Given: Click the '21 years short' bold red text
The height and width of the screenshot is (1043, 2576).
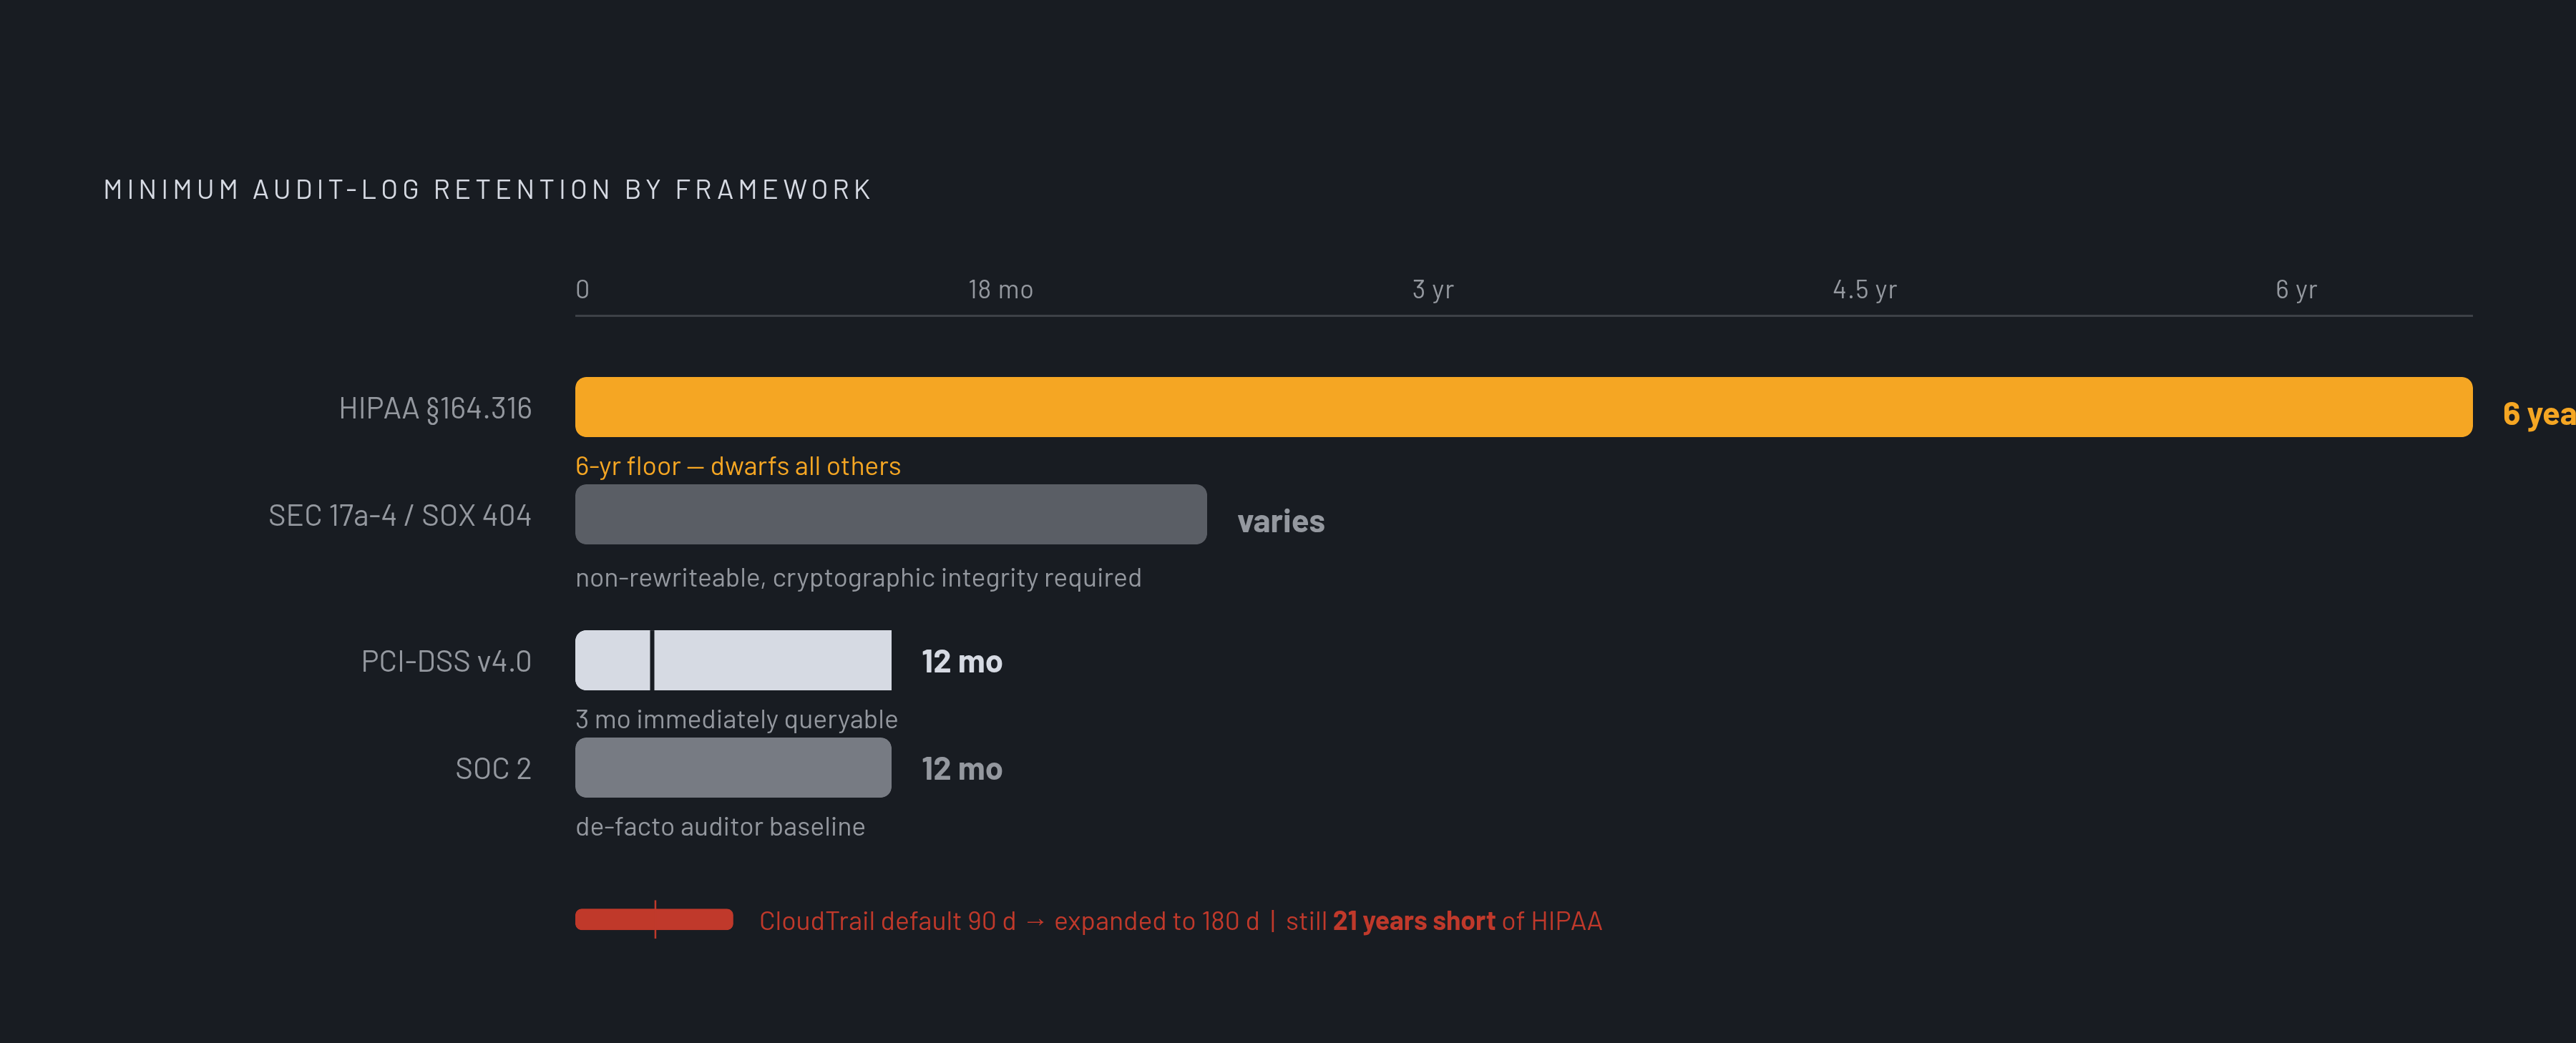Looking at the screenshot, I should 1413,921.
